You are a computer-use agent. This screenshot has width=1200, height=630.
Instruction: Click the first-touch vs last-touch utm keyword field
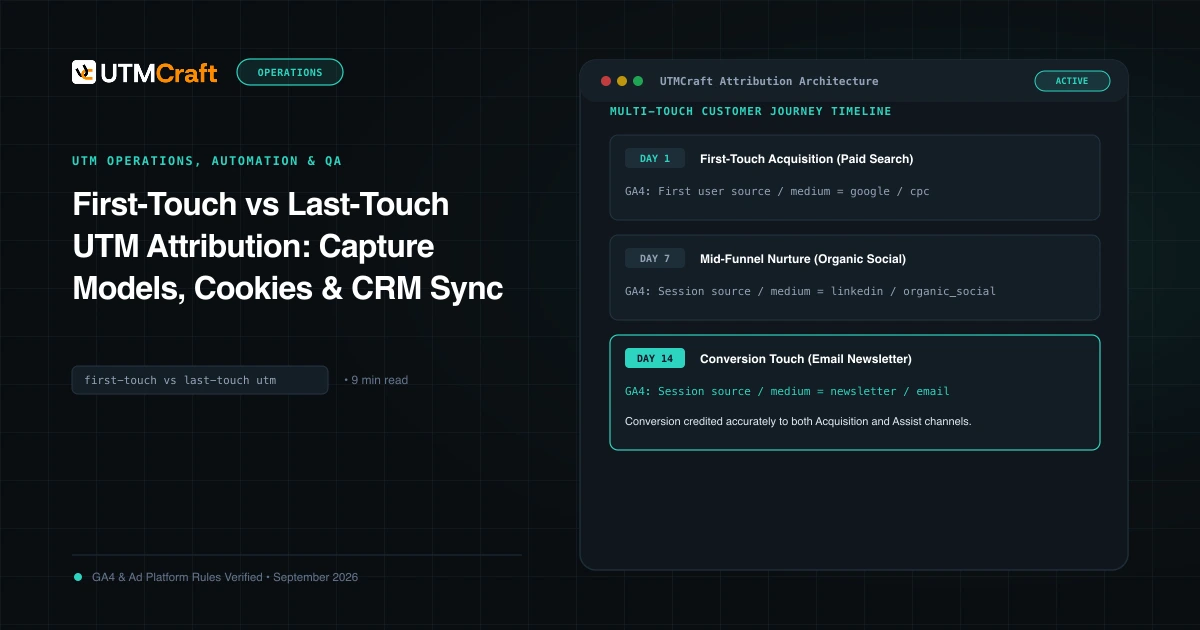point(200,380)
